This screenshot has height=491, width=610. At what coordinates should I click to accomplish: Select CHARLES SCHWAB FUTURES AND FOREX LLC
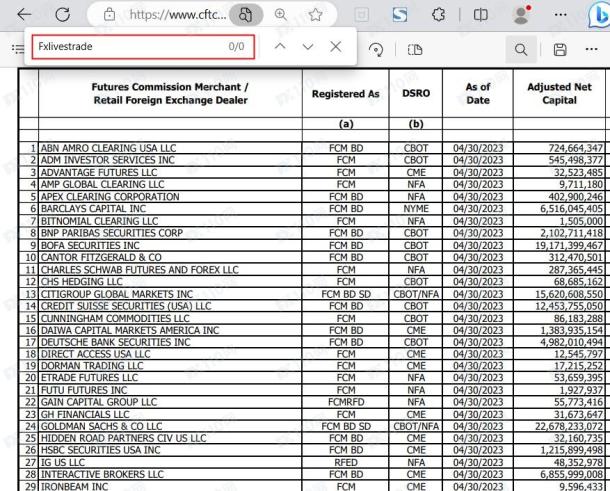[140, 270]
